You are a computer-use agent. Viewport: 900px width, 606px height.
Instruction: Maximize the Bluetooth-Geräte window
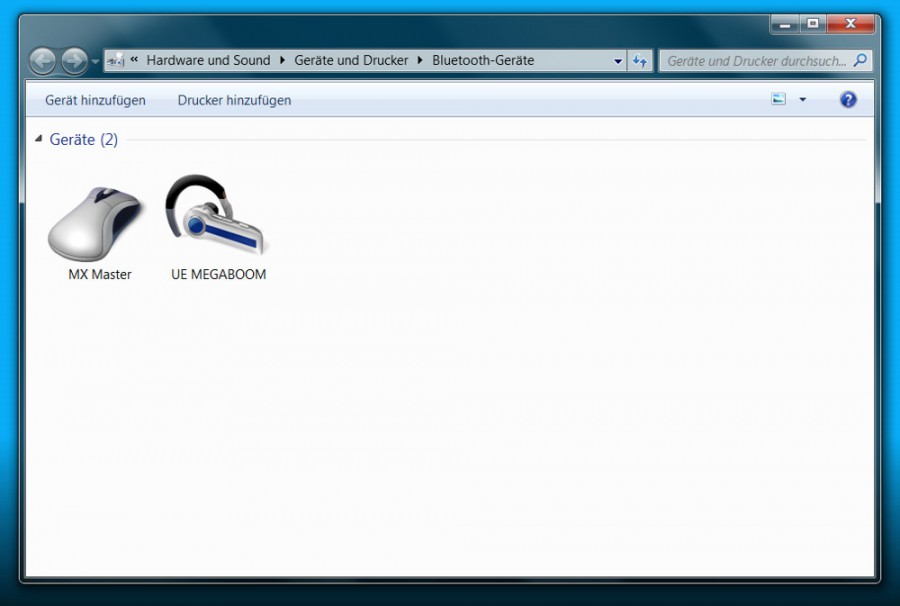813,24
